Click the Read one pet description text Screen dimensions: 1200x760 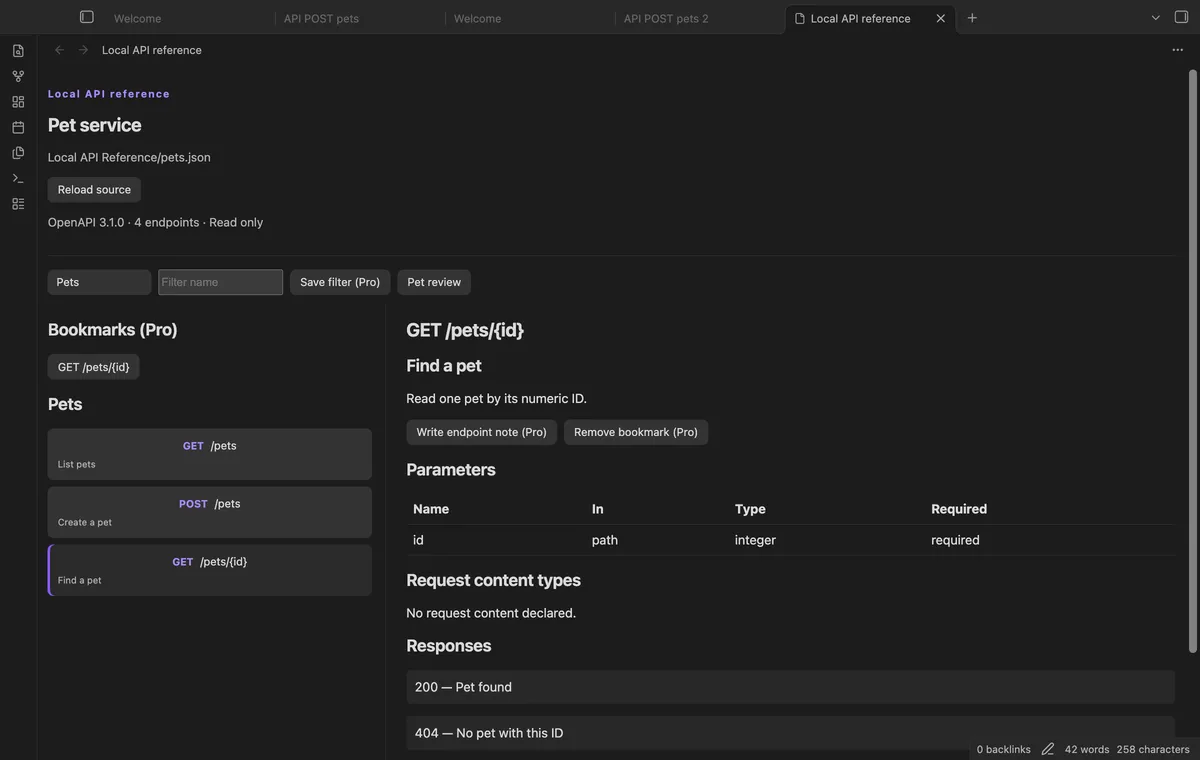tap(497, 398)
